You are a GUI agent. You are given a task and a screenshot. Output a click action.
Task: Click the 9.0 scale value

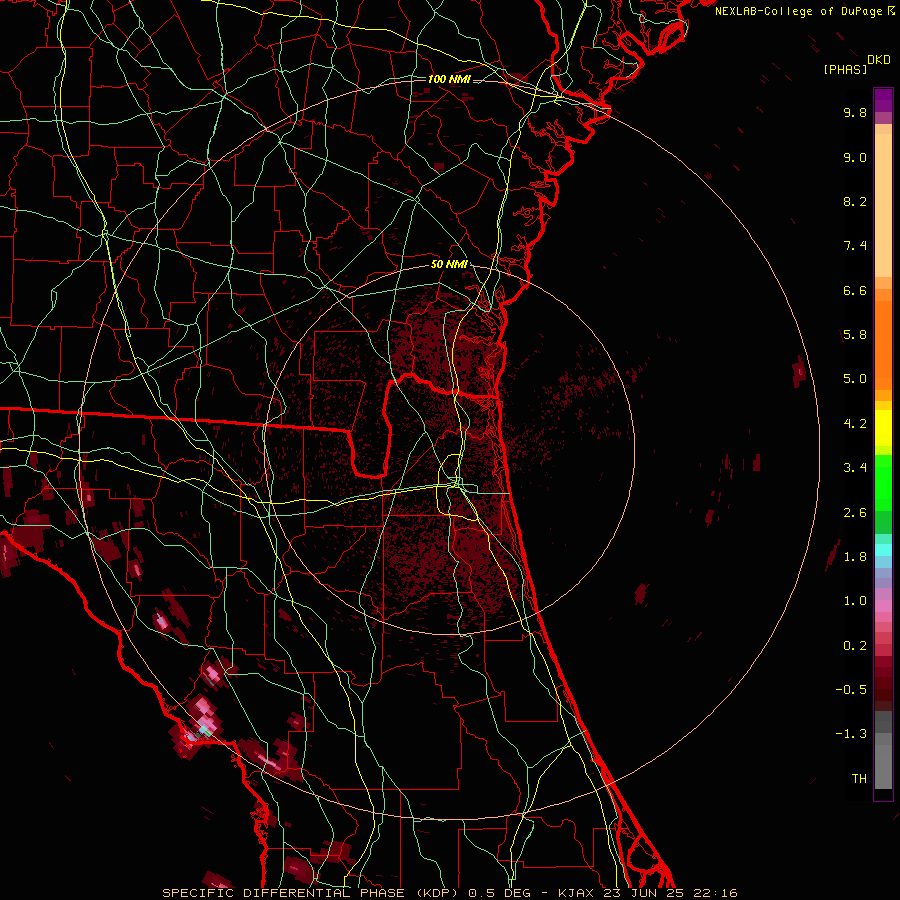[x=855, y=158]
